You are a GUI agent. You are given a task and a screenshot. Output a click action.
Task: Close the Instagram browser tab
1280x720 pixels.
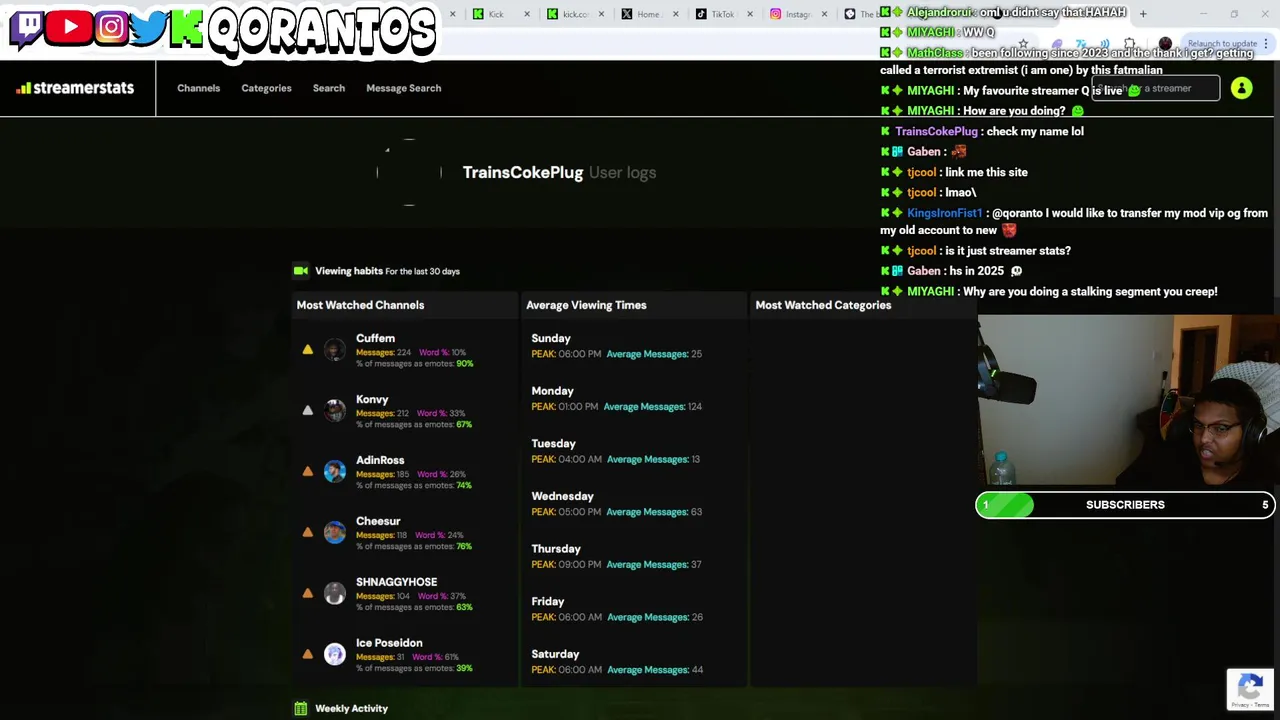coord(825,14)
